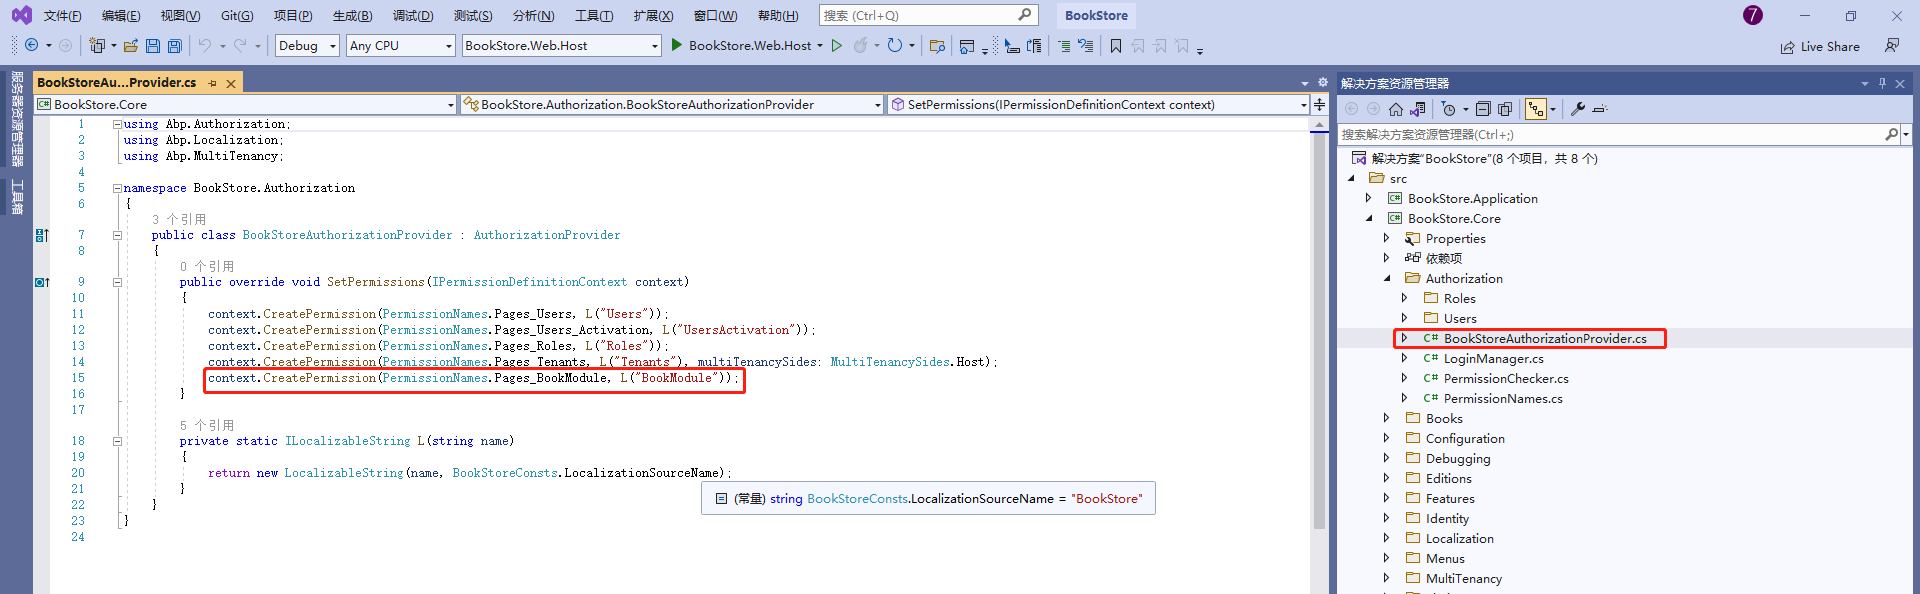Collapse the class outline toggle at line 7
The image size is (1920, 594).
[117, 236]
